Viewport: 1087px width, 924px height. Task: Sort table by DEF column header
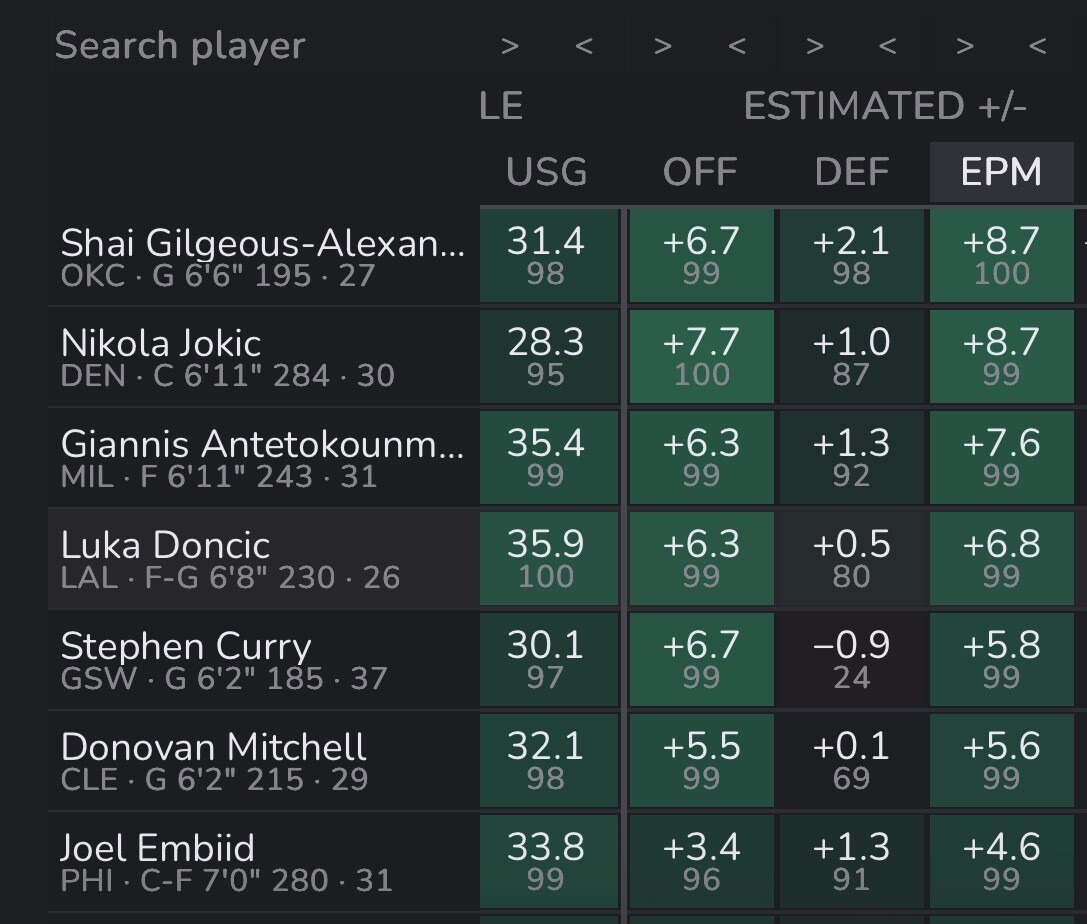[x=851, y=172]
